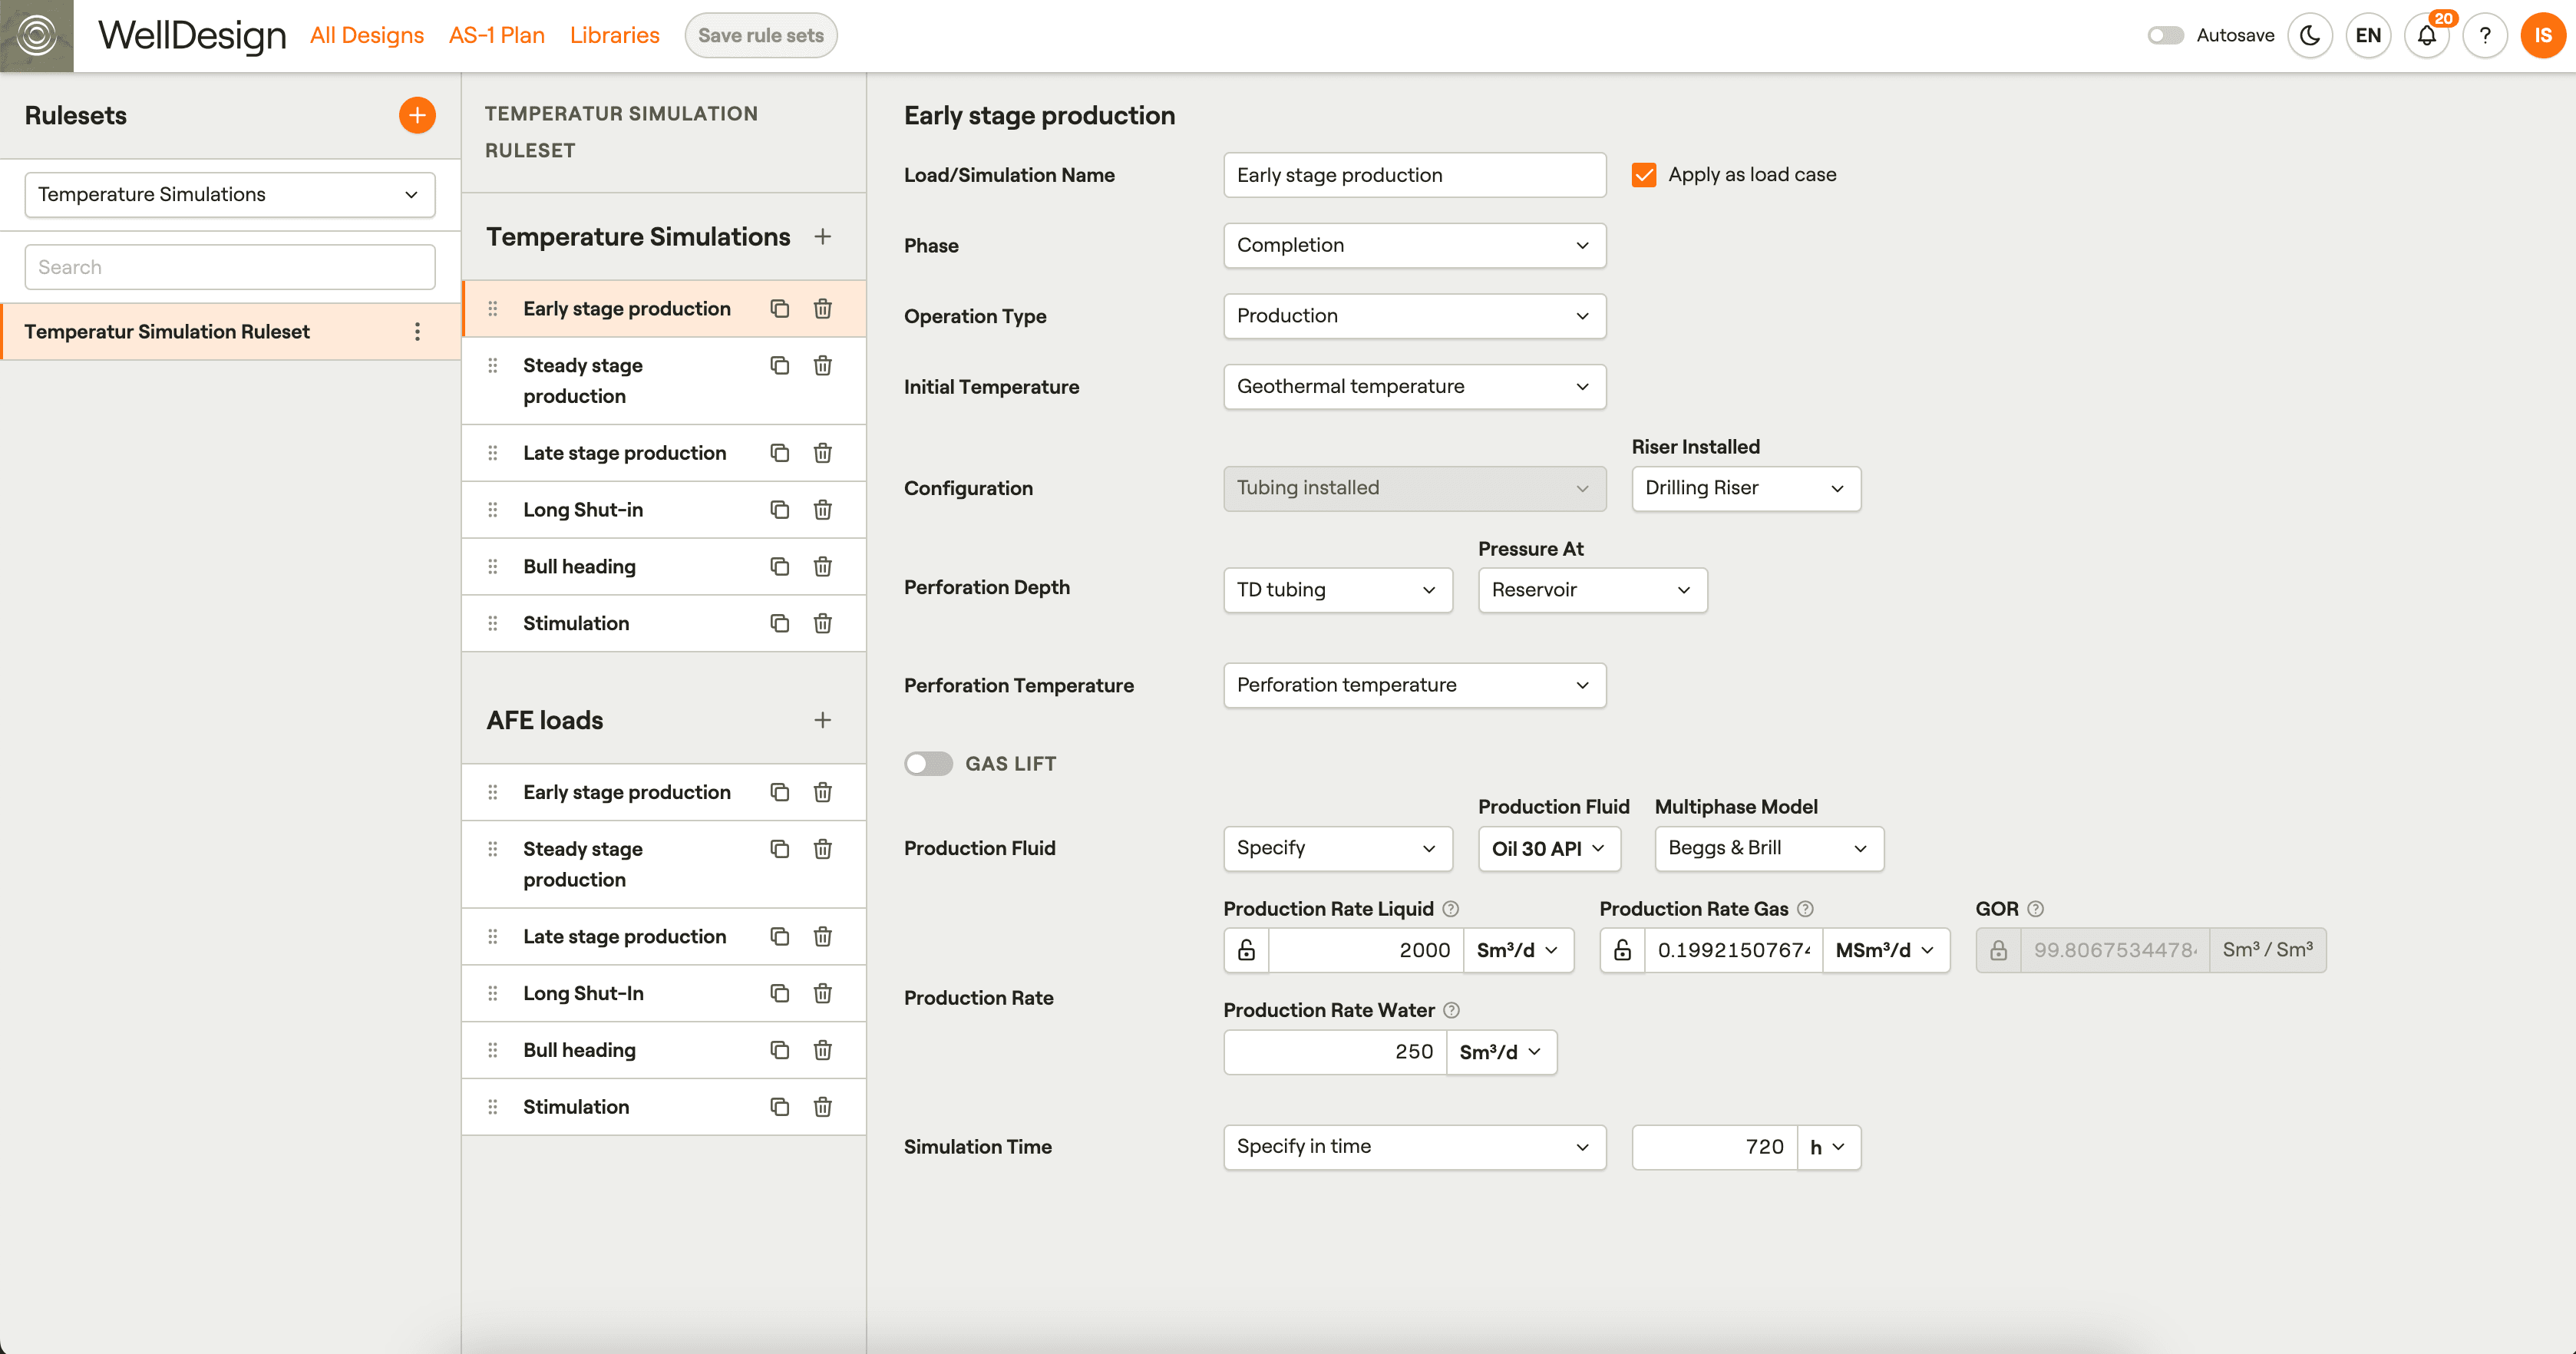Uncheck Apply as load case

click(x=1643, y=175)
